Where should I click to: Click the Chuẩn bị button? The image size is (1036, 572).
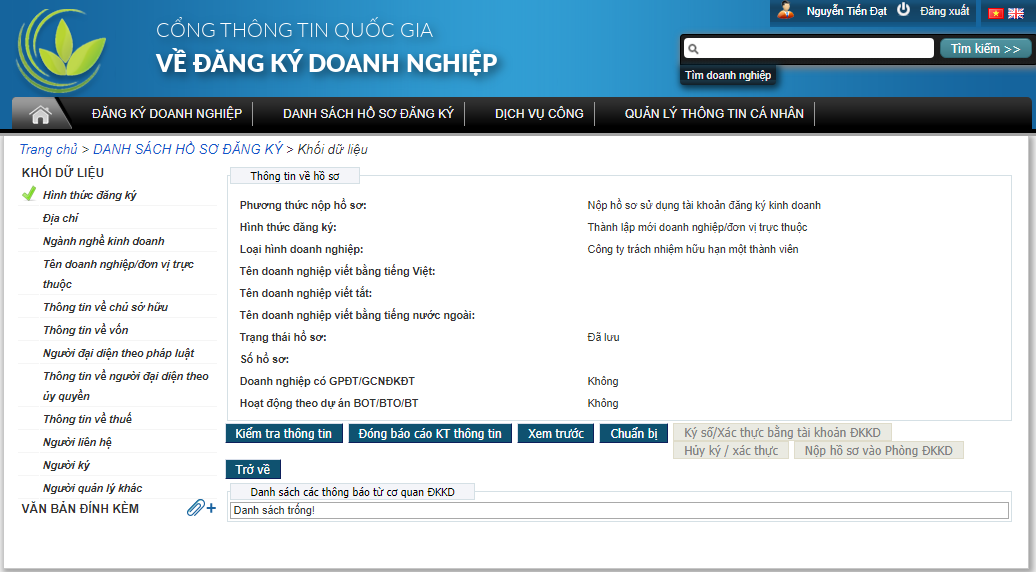(634, 434)
